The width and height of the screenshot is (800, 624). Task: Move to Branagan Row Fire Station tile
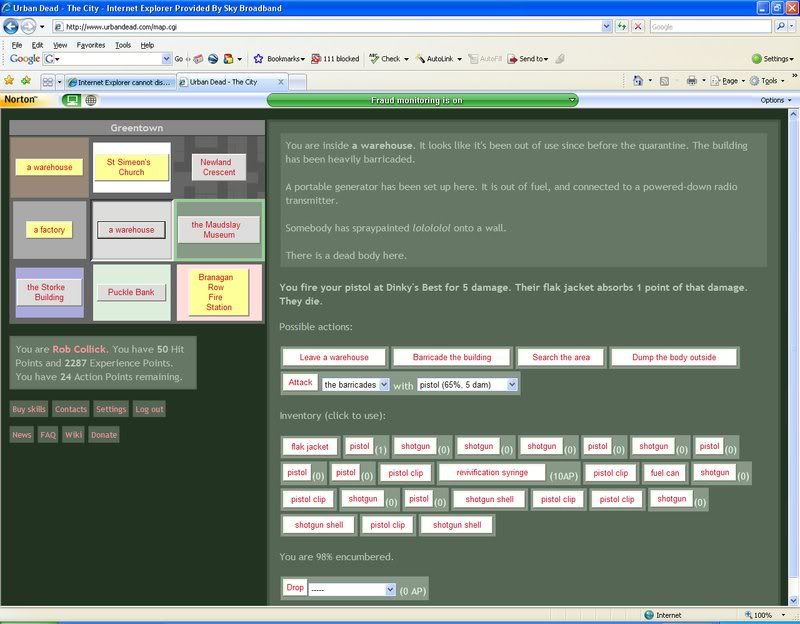pos(218,292)
